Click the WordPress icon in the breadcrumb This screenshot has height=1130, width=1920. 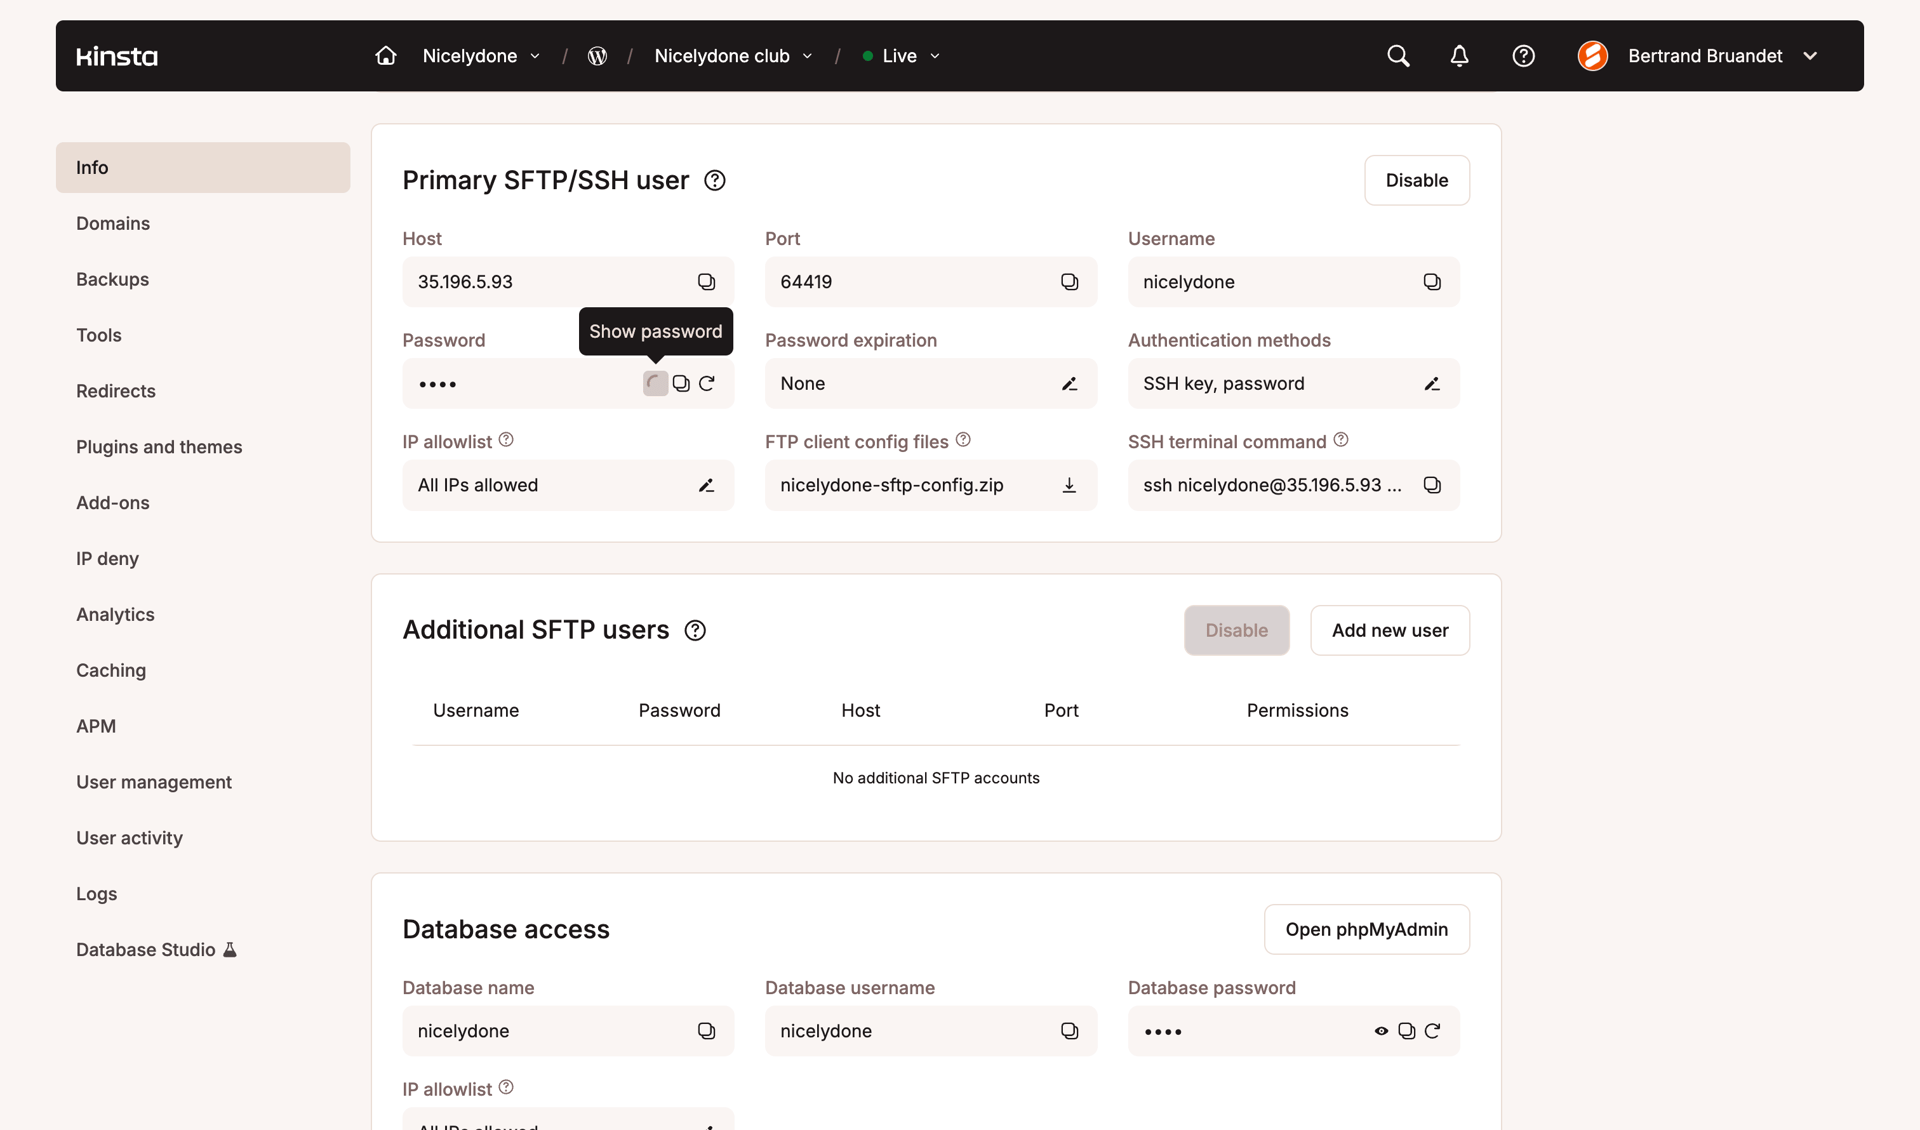597,56
